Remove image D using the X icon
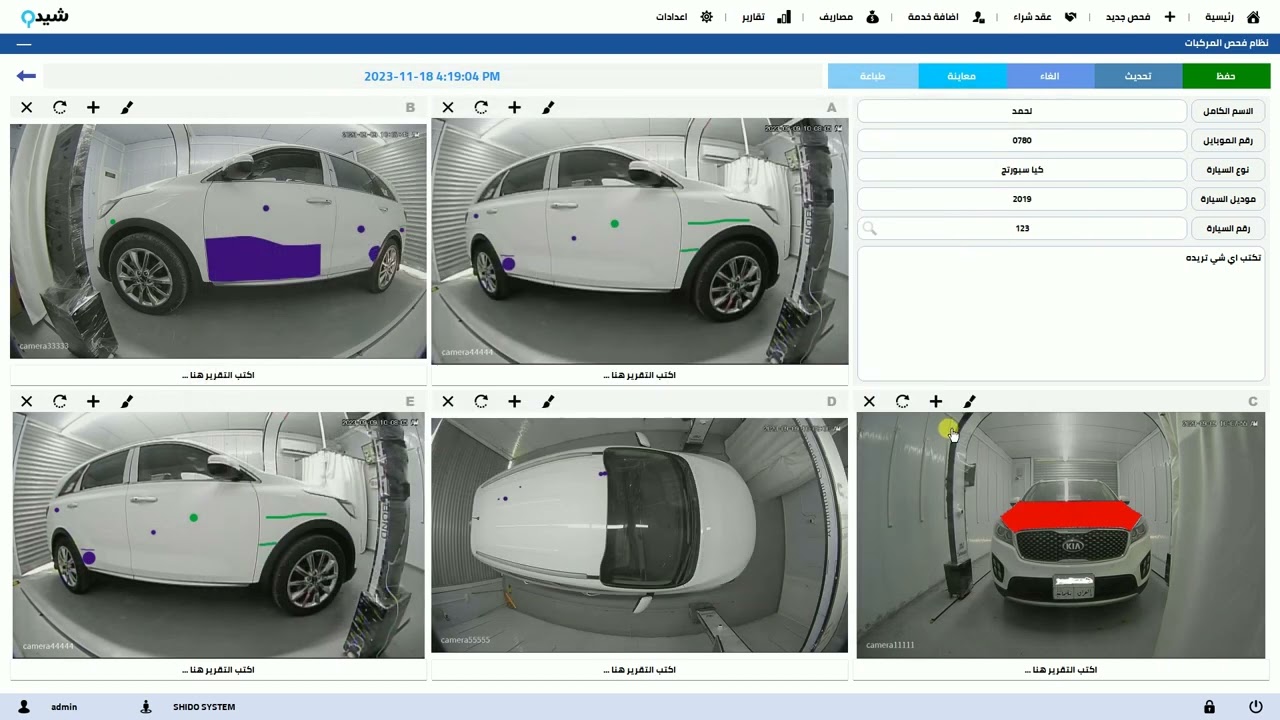Screen dimensions: 1280x720 click(448, 401)
